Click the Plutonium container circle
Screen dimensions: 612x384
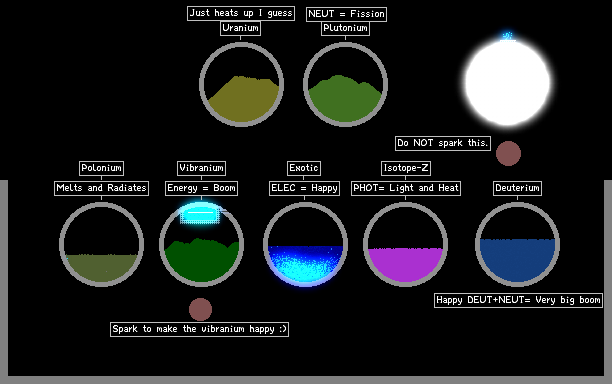pyautogui.click(x=345, y=84)
